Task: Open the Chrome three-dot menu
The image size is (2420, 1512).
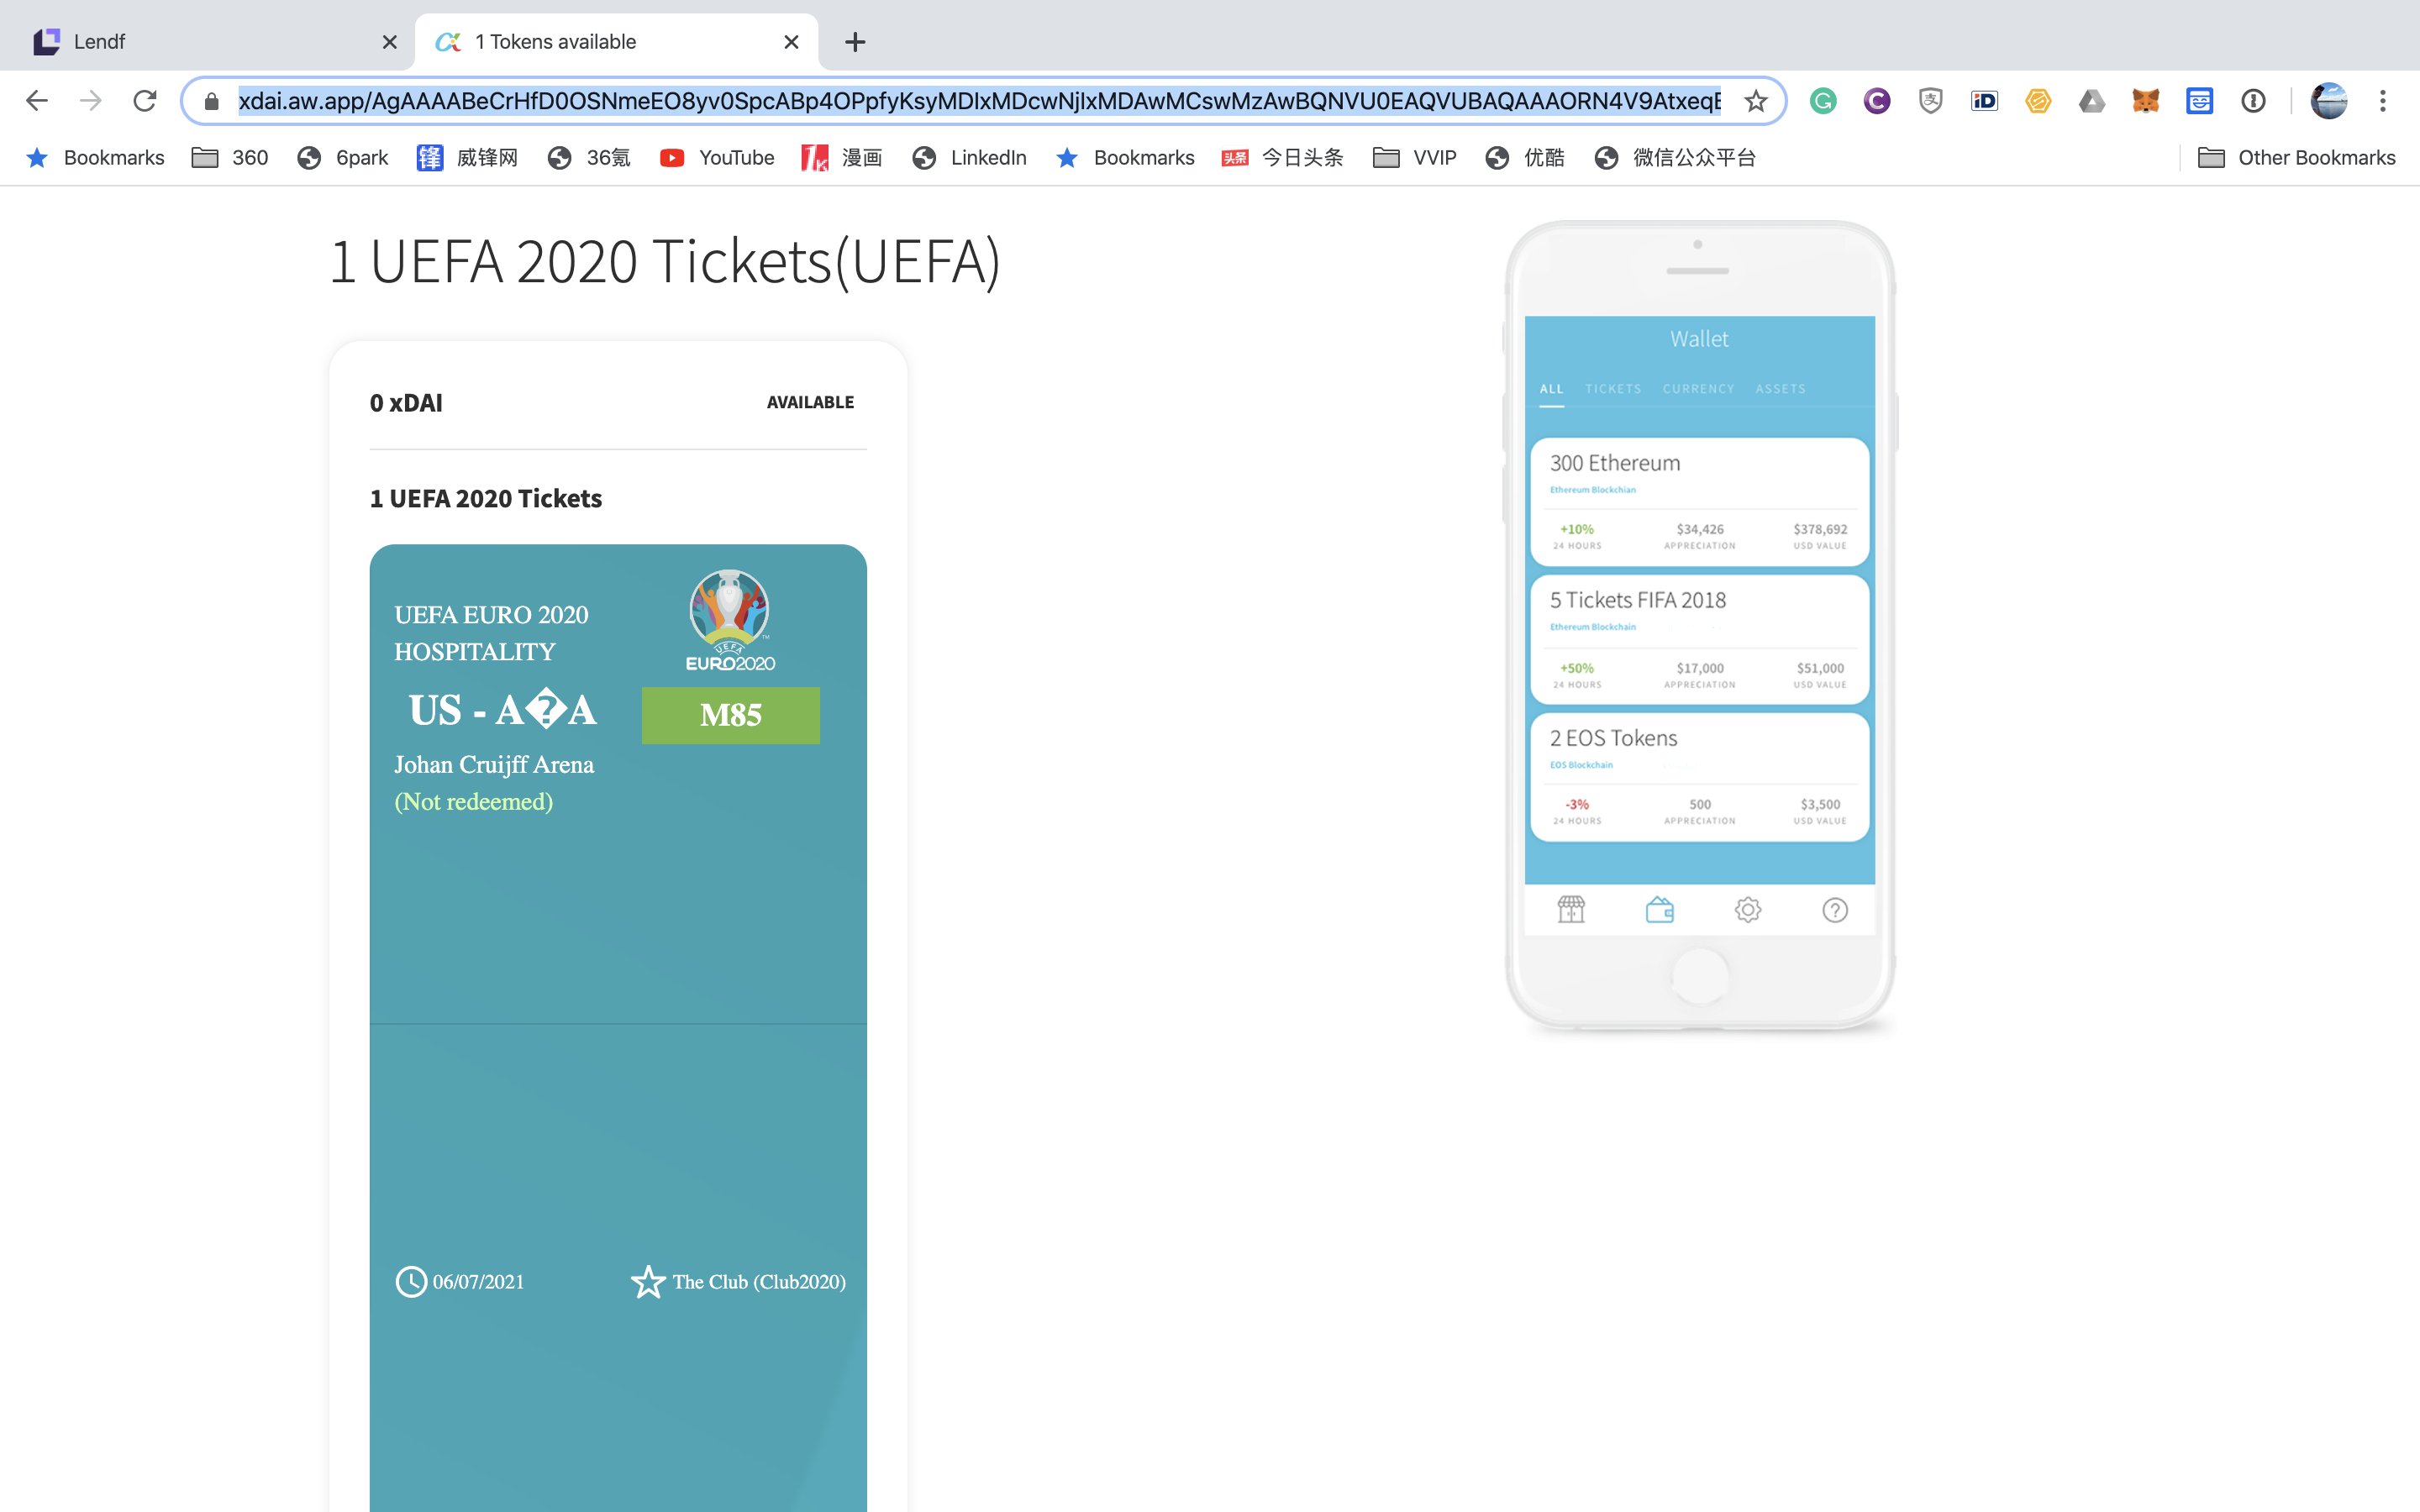Action: point(2384,100)
